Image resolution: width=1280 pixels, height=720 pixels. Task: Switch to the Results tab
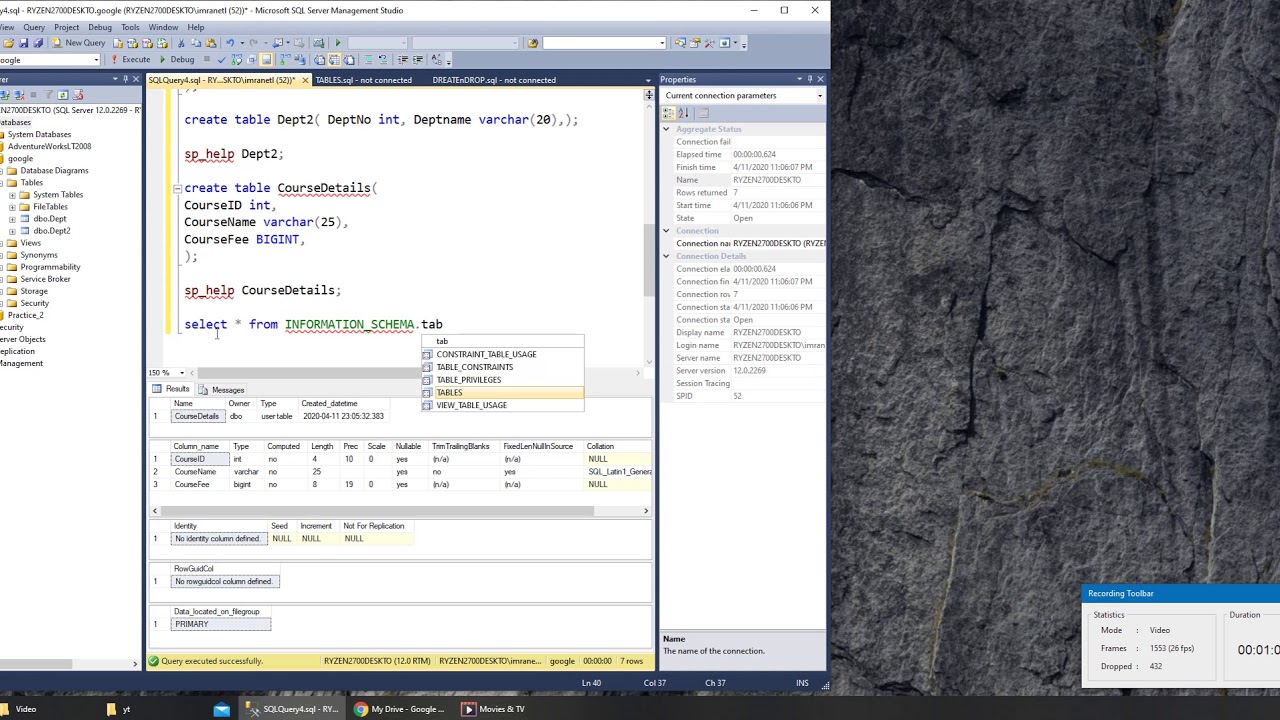(x=171, y=390)
